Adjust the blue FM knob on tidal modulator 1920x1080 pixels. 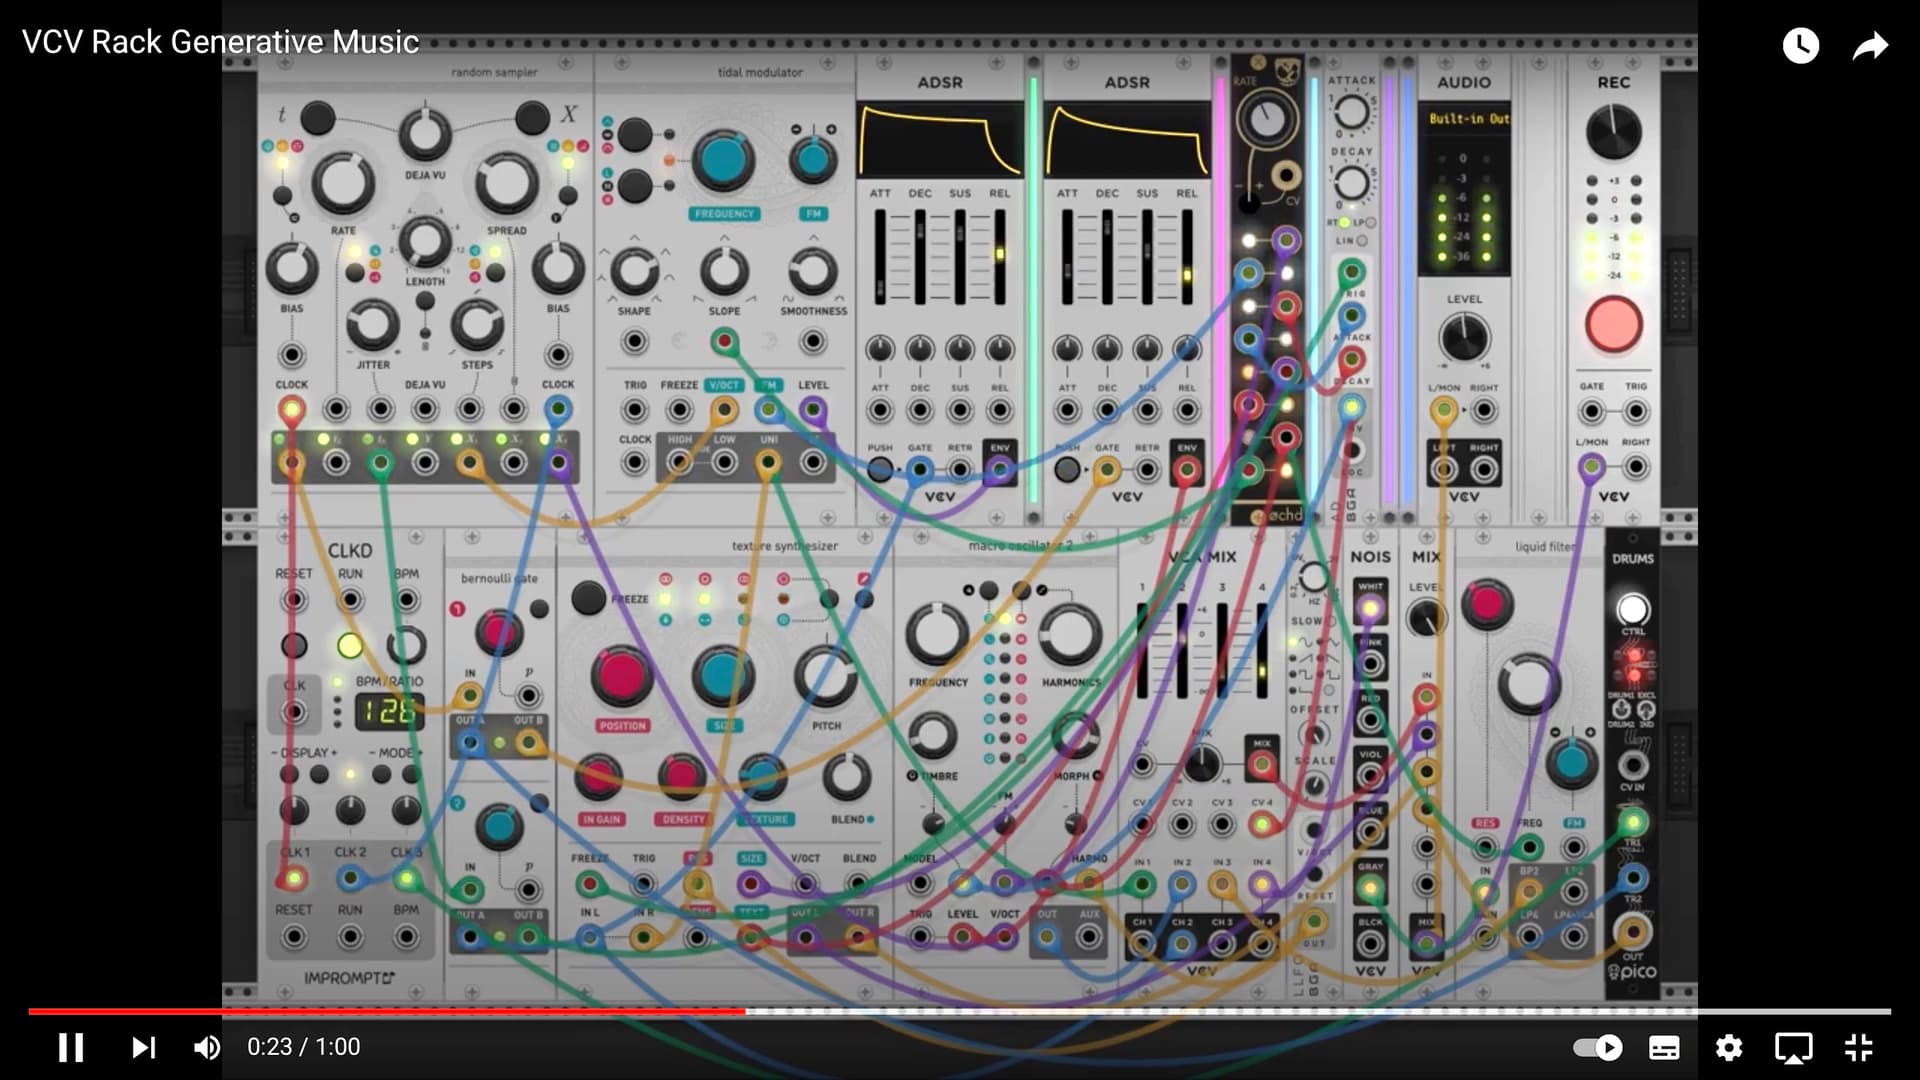click(x=813, y=160)
